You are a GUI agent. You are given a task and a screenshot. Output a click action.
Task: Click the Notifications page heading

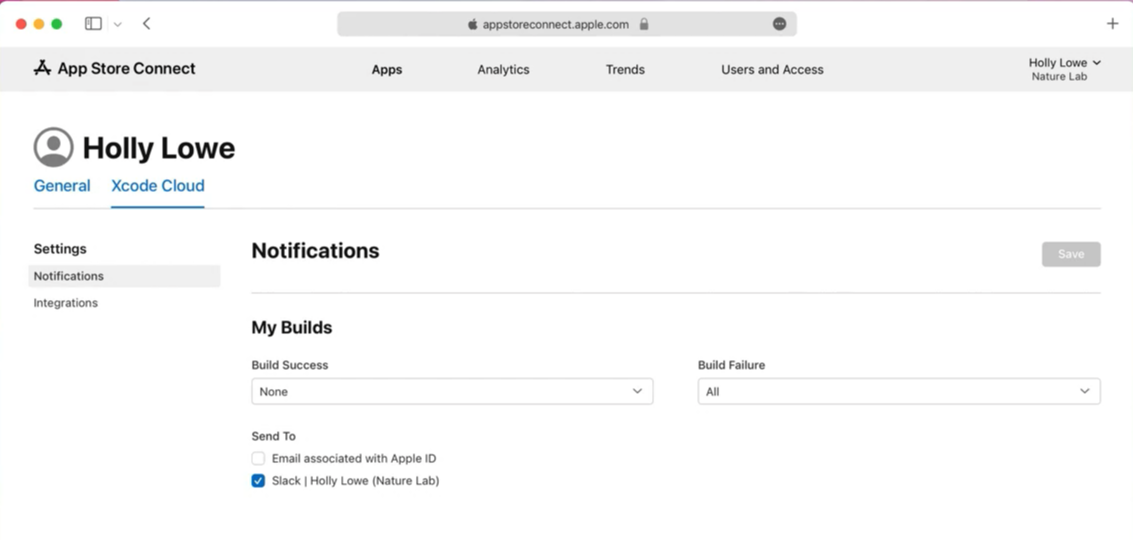point(315,251)
